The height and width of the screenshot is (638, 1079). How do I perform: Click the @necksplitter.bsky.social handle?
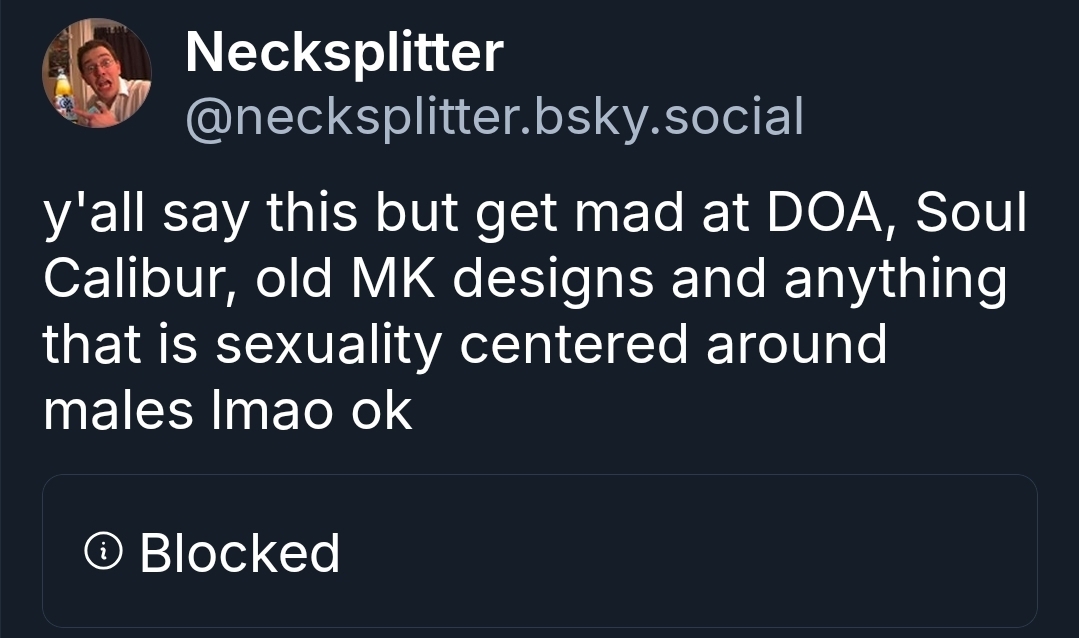(x=494, y=117)
